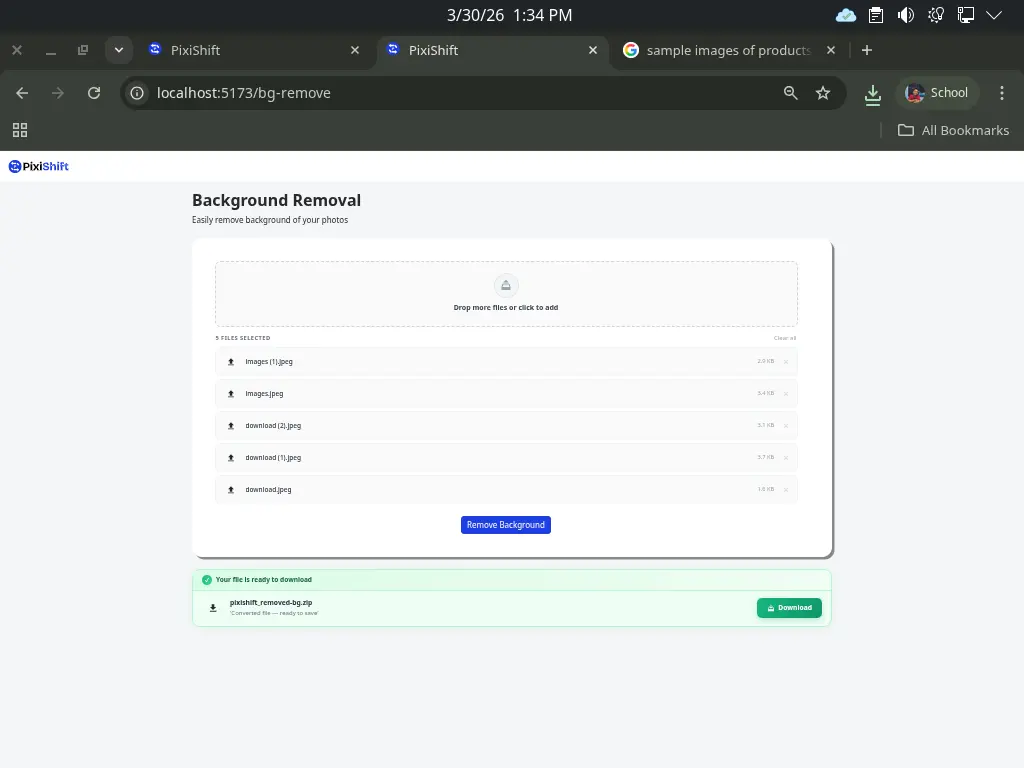Viewport: 1024px width, 768px height.
Task: Go back to previous page
Action: (x=22, y=93)
